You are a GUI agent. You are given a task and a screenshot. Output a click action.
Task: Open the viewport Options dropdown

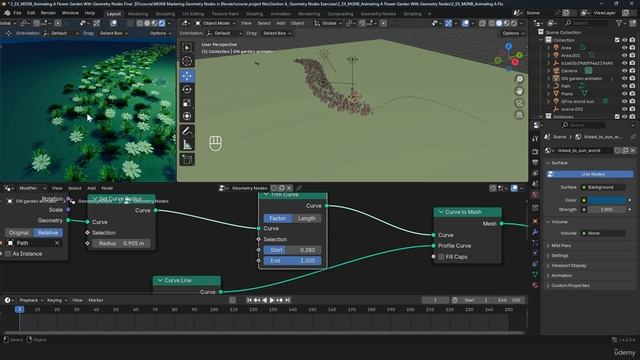coord(513,33)
